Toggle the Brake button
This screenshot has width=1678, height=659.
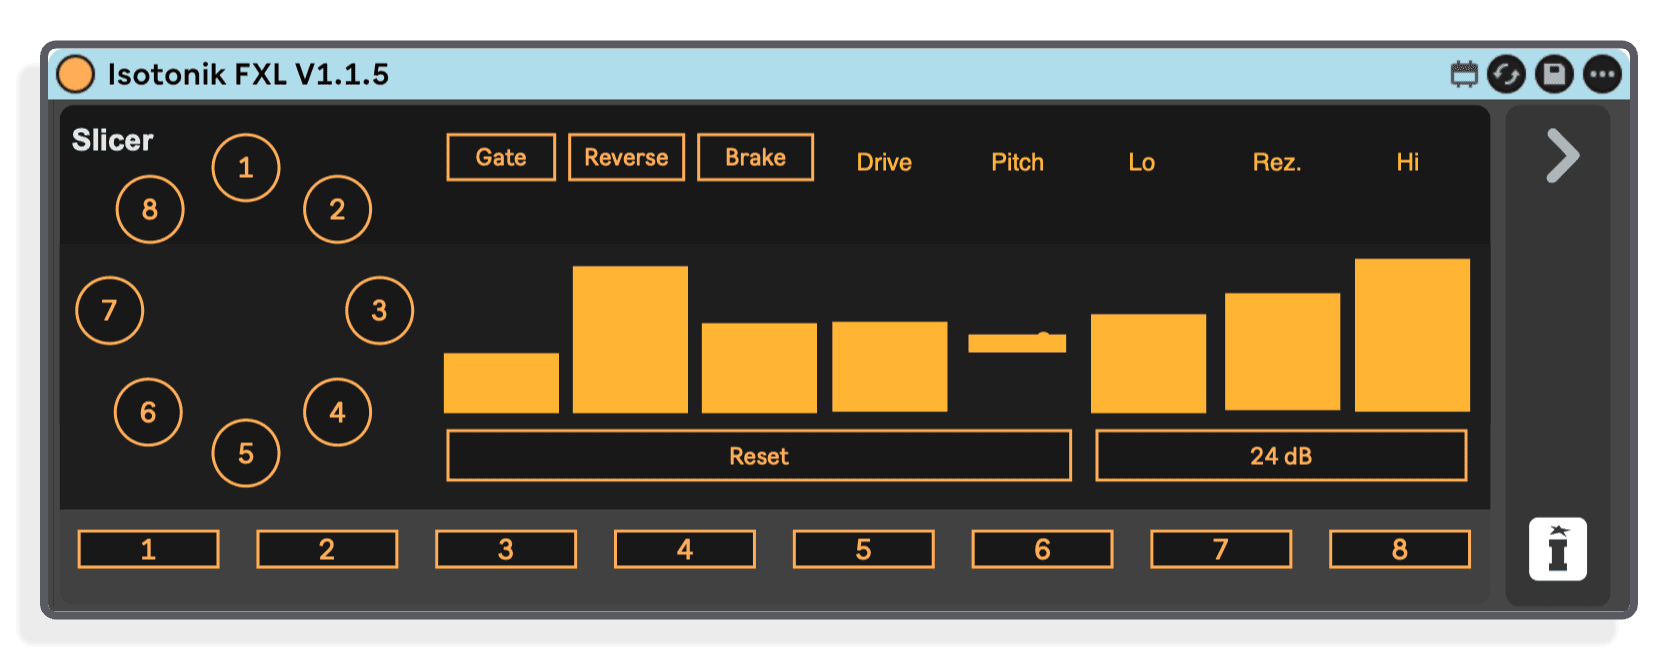(755, 157)
